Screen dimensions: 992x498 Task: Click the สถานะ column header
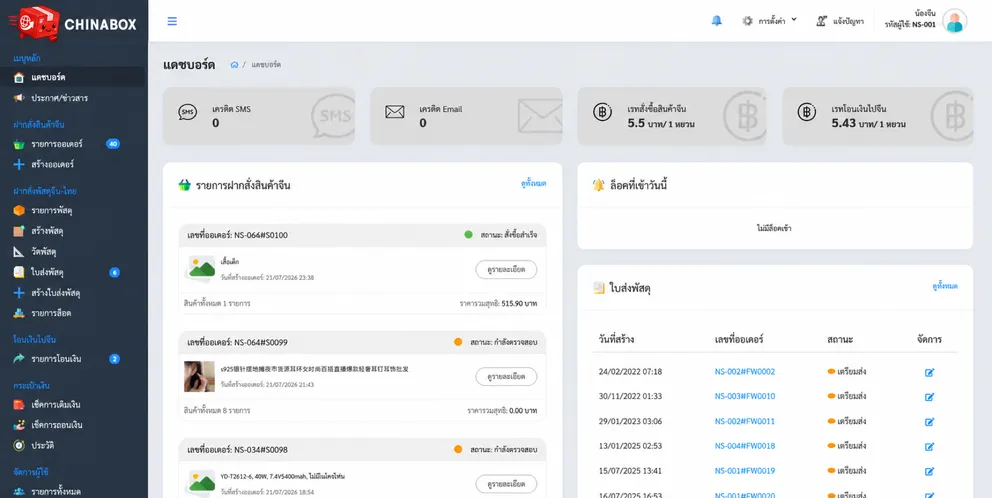(840, 339)
